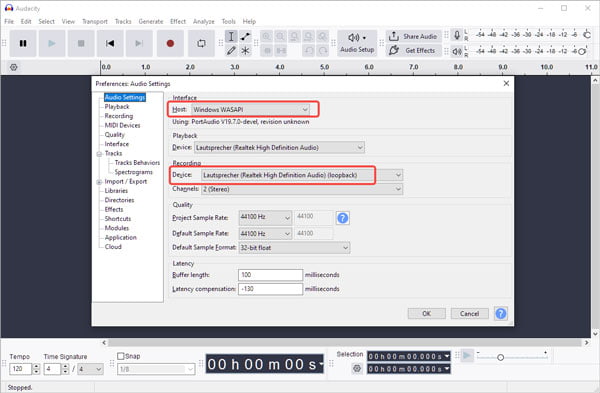
Task: Select Recording in preferences tree
Action: [119, 116]
